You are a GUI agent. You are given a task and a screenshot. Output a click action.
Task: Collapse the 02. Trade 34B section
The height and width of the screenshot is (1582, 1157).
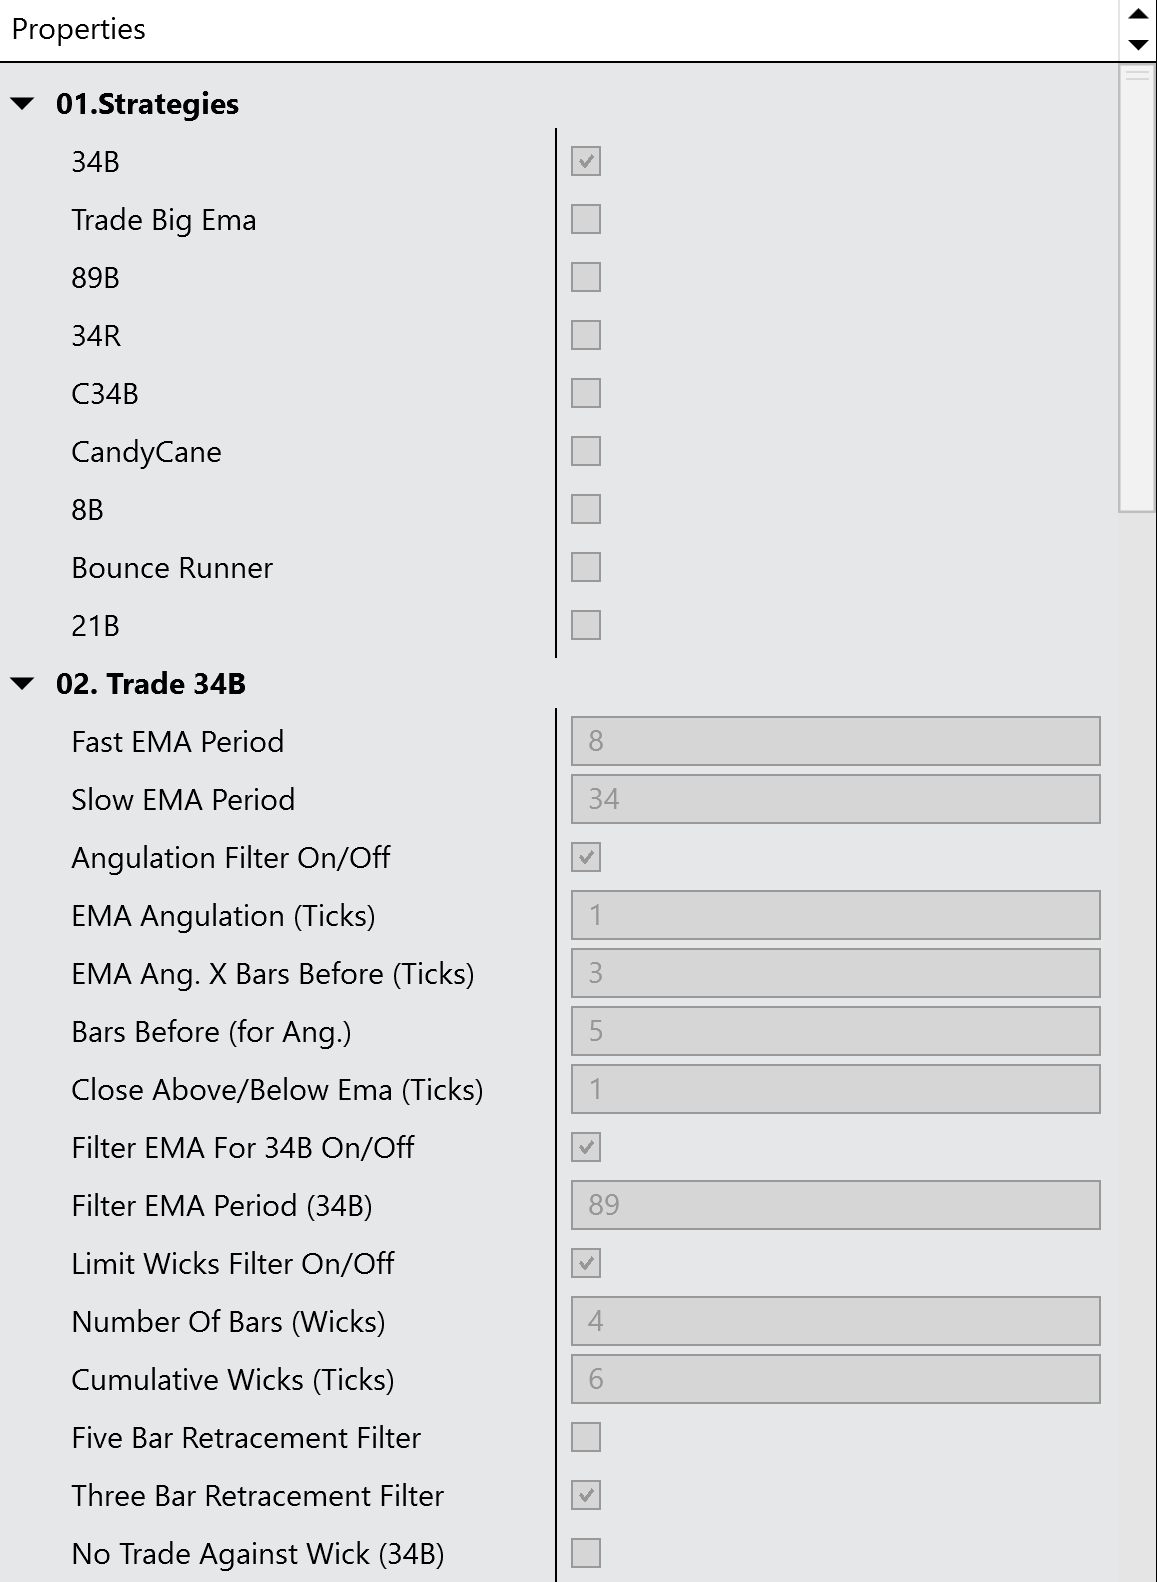point(22,684)
